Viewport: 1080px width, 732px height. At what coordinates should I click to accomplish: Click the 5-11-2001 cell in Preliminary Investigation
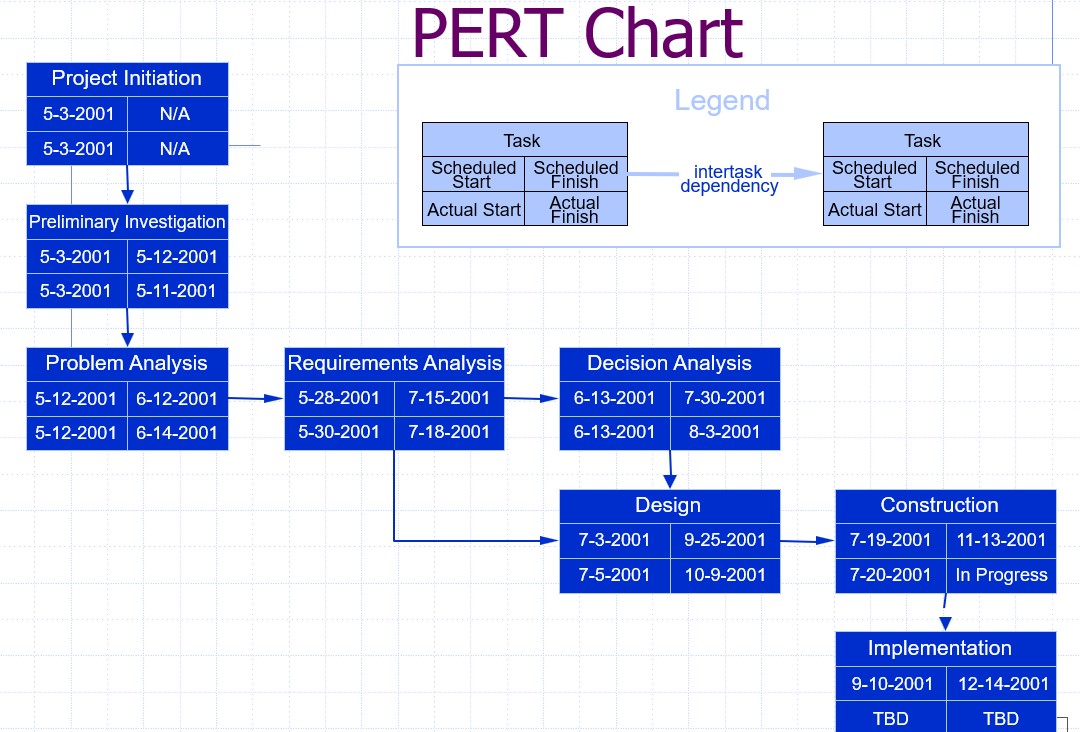[176, 291]
